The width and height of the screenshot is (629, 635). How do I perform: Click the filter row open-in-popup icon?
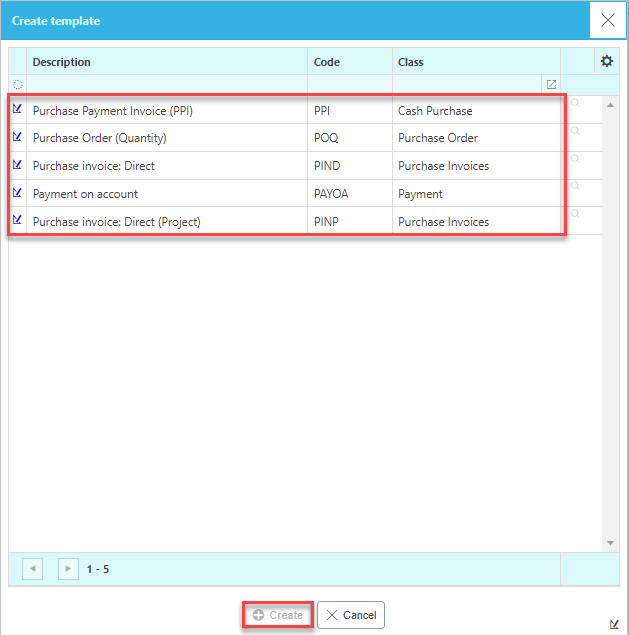(x=550, y=85)
